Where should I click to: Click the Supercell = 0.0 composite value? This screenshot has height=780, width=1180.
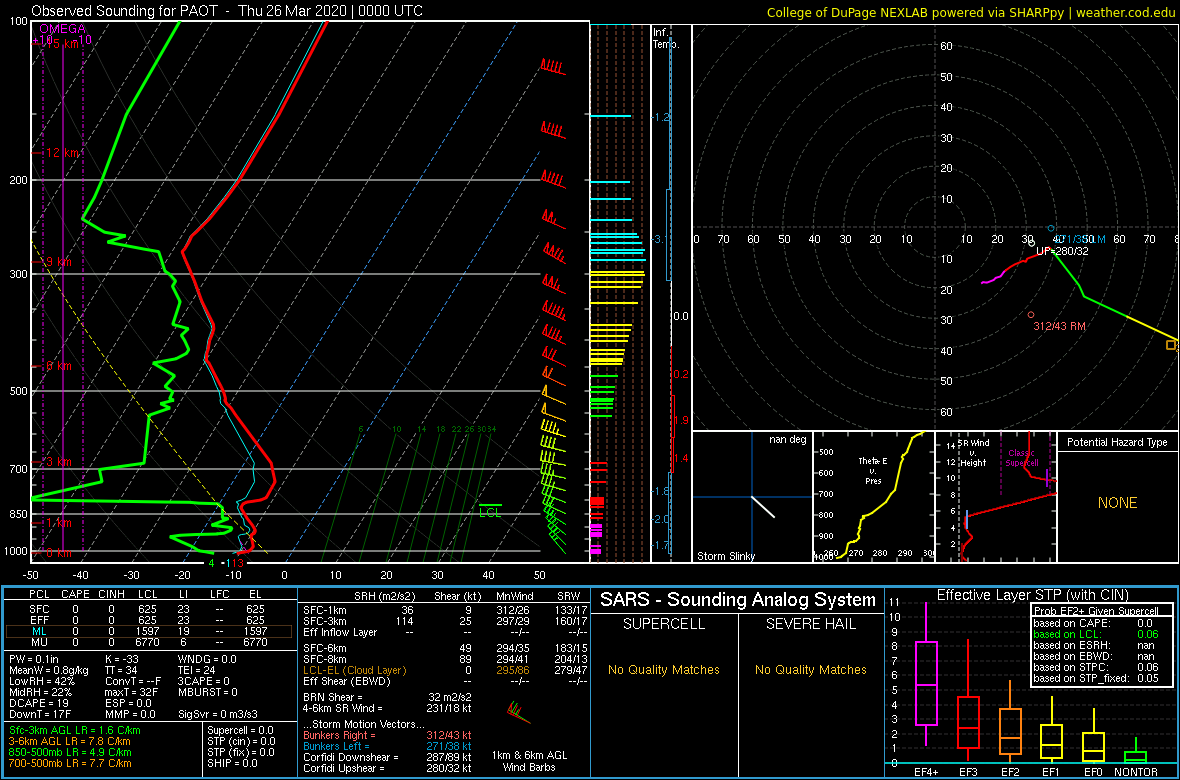click(240, 731)
